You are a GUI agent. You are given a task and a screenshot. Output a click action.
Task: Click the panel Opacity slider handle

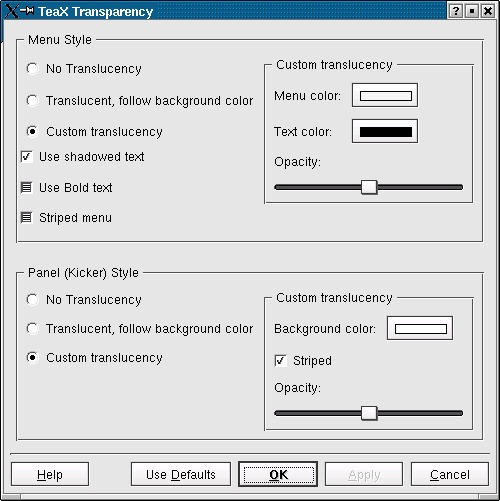click(x=369, y=413)
